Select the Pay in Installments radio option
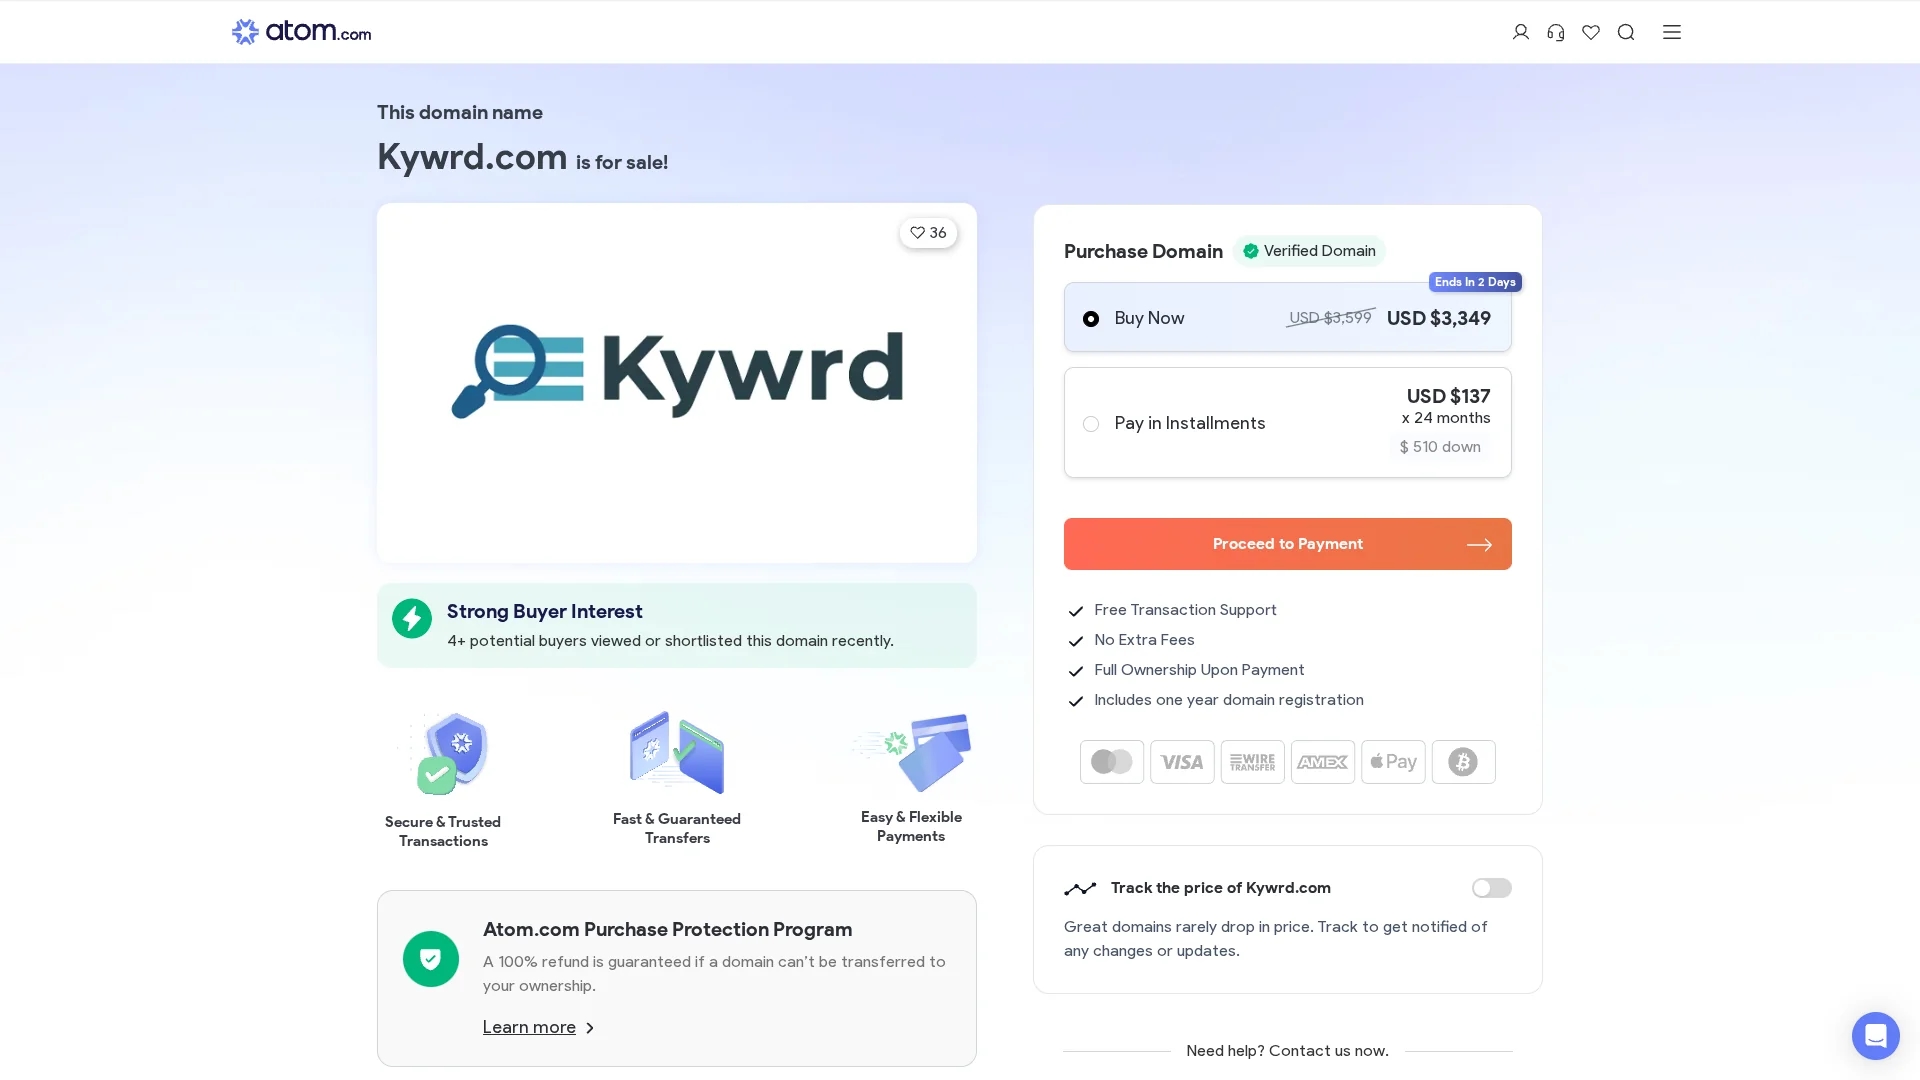The image size is (1920, 1080). tap(1091, 424)
